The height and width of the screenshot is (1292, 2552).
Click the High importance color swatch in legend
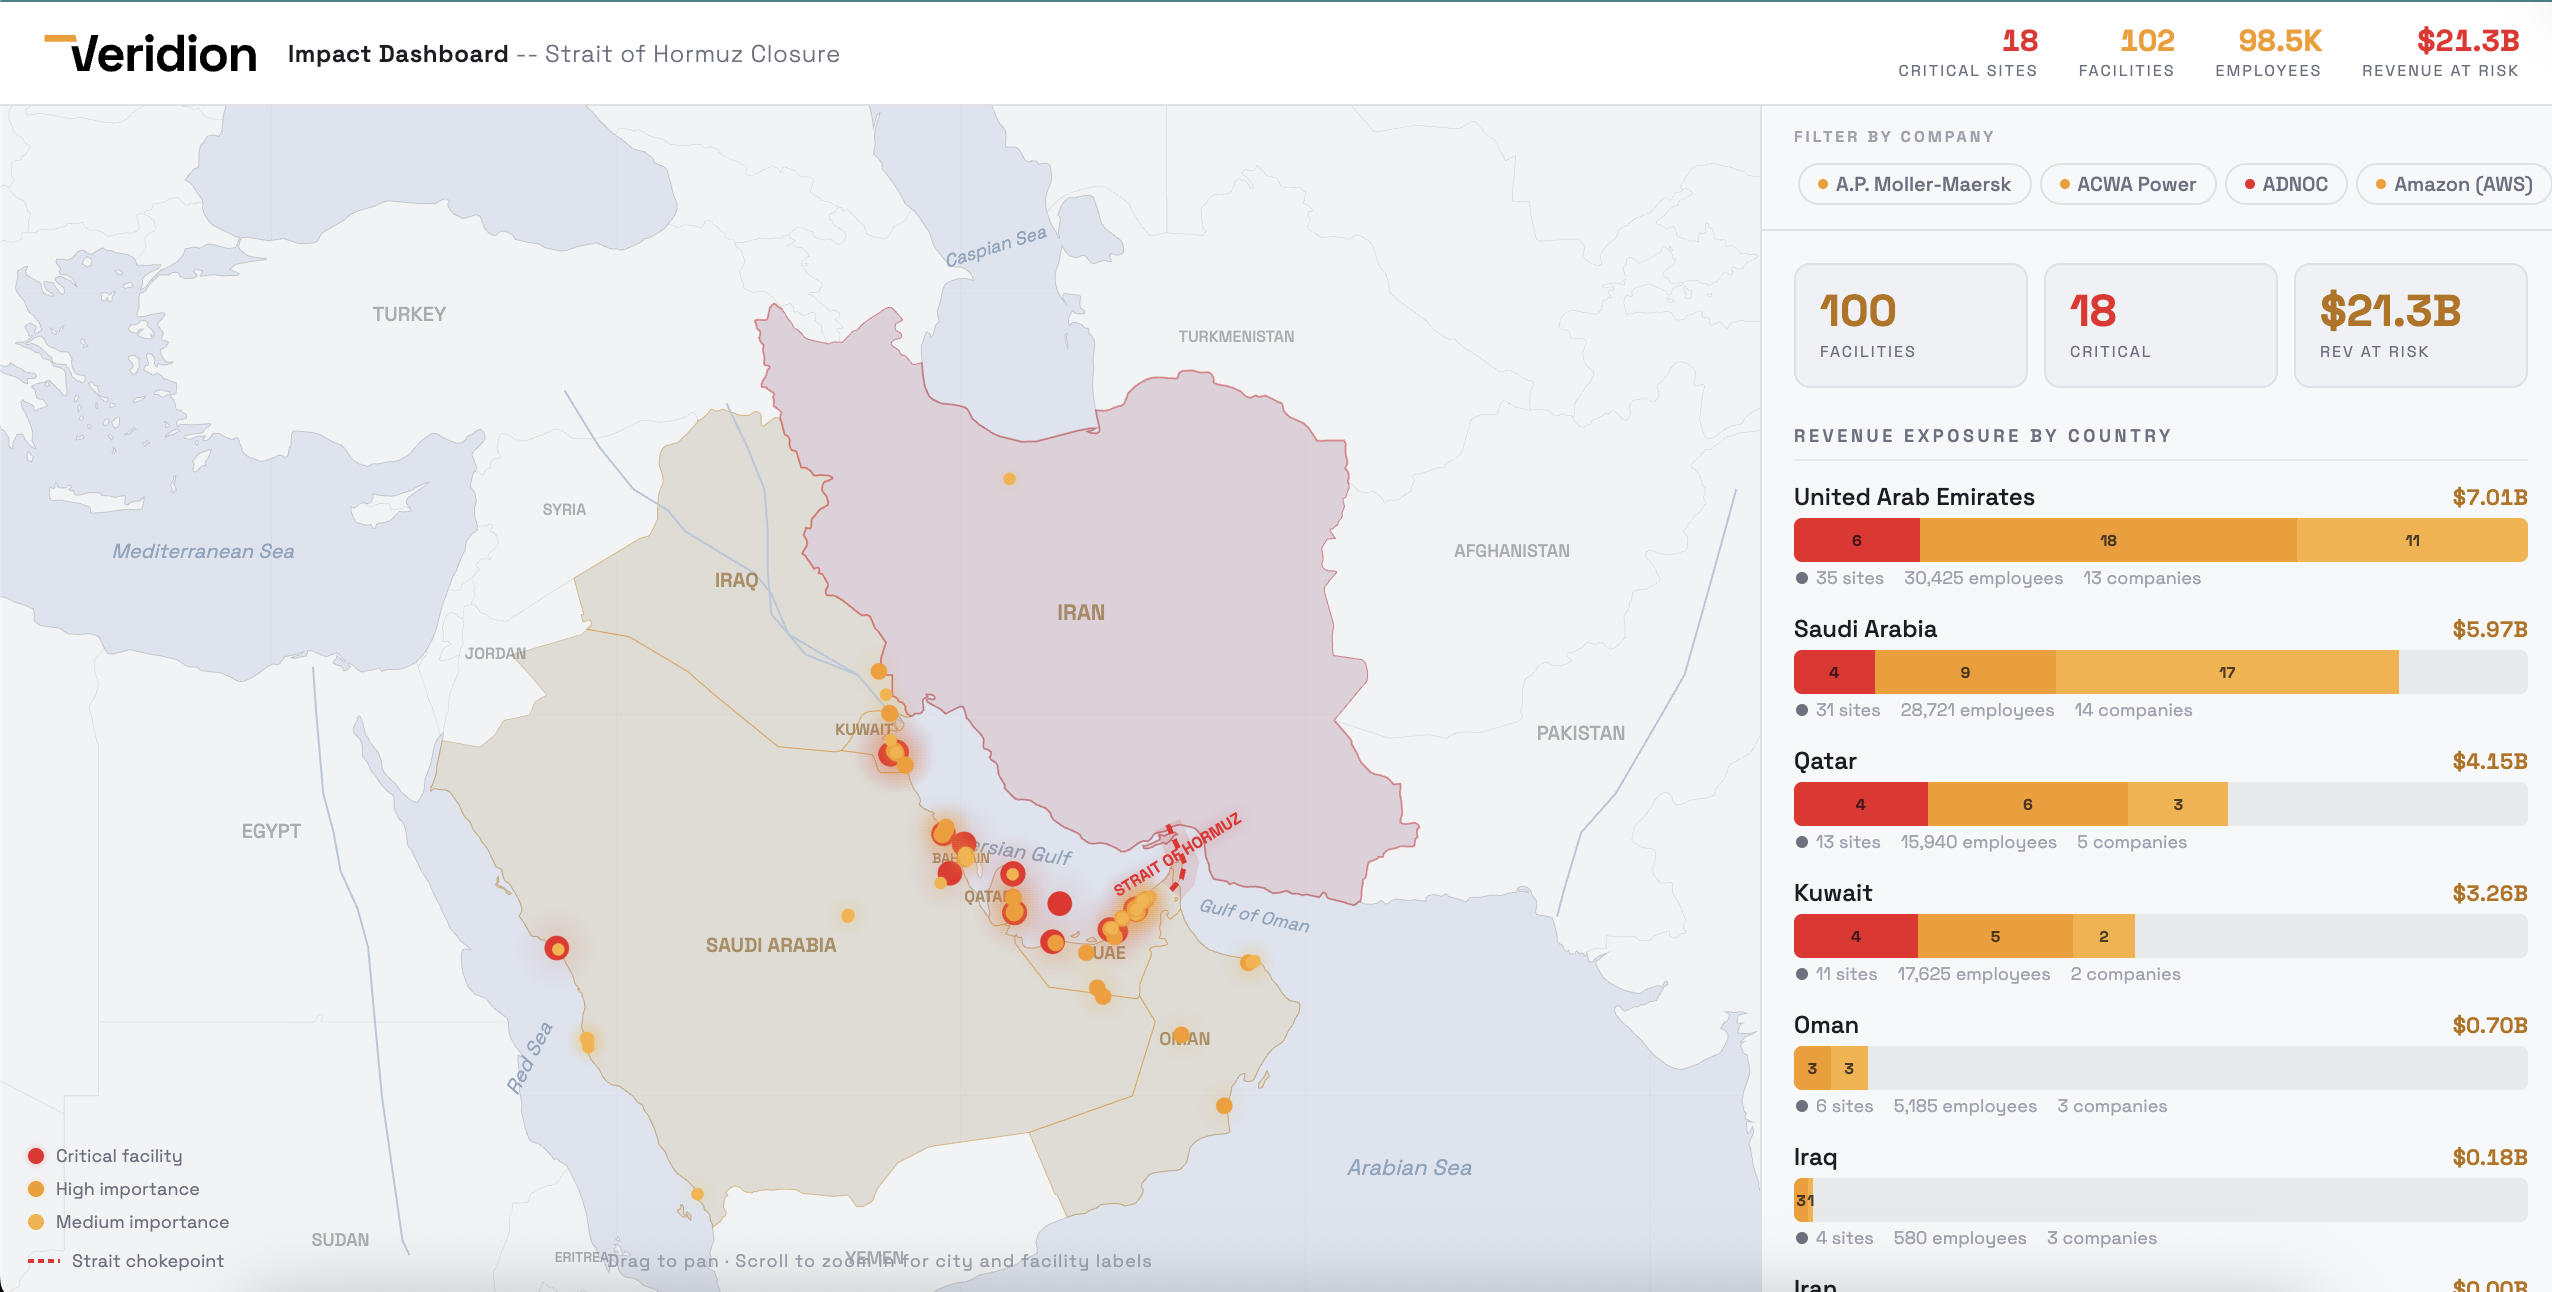point(37,1189)
